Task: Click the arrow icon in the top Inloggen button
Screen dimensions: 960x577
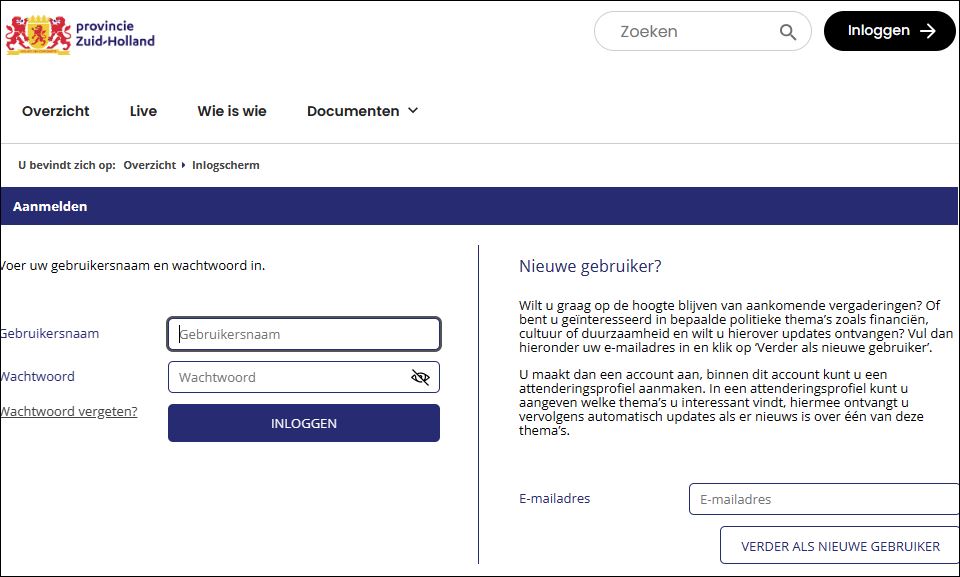Action: [x=928, y=31]
